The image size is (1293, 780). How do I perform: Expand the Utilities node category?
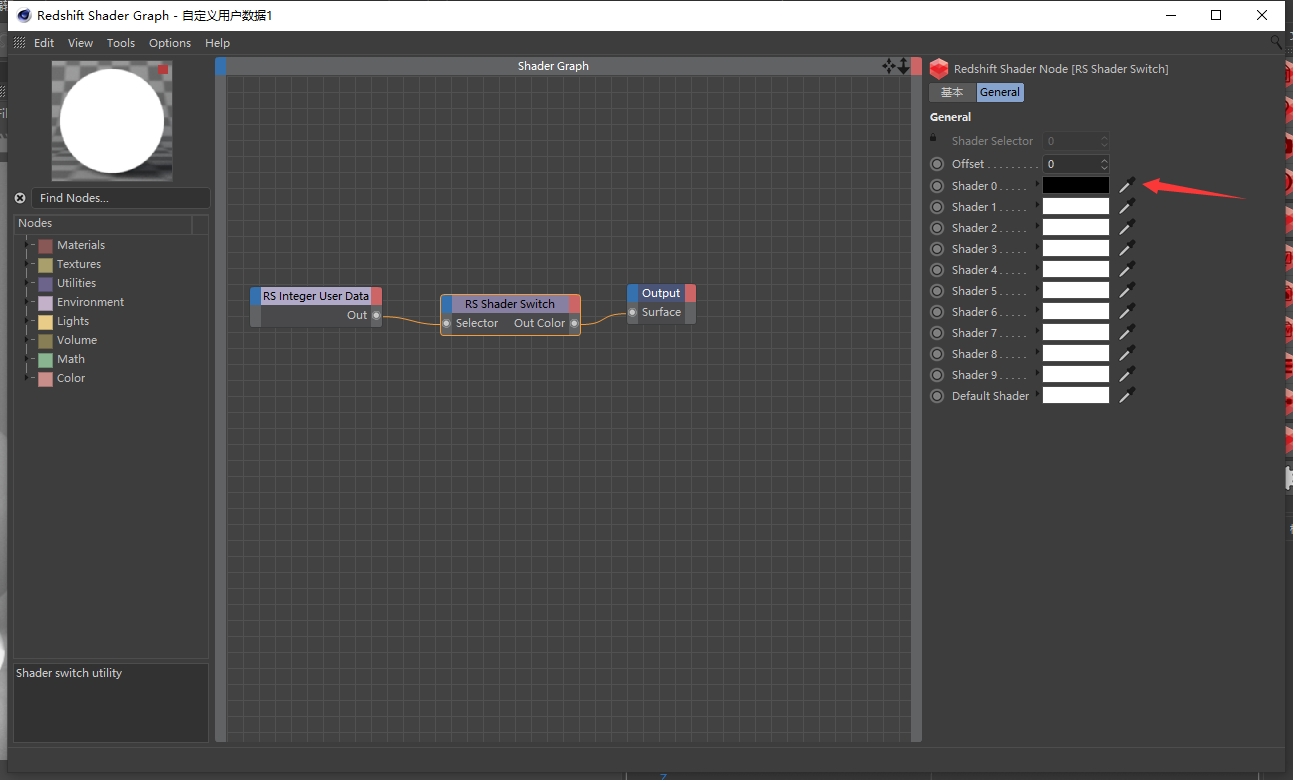pyautogui.click(x=27, y=283)
